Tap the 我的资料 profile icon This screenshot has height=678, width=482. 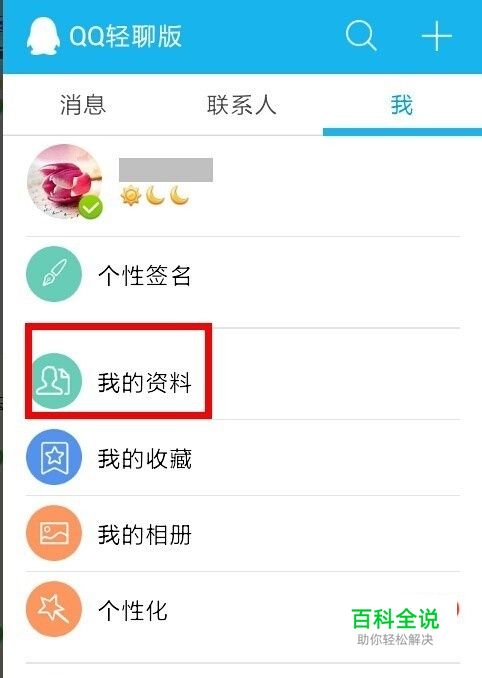pos(54,381)
